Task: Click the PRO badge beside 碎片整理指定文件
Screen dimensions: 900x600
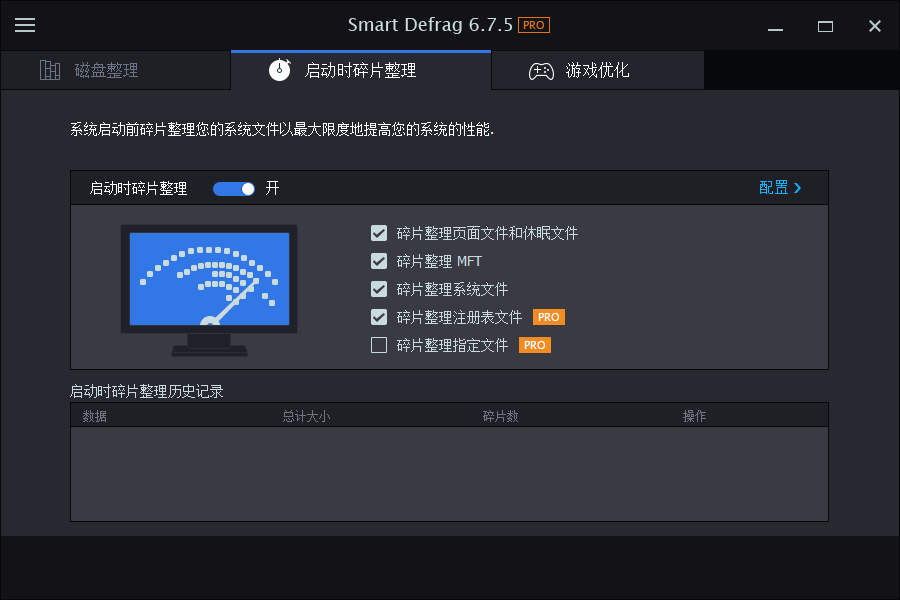Action: pyautogui.click(x=534, y=344)
